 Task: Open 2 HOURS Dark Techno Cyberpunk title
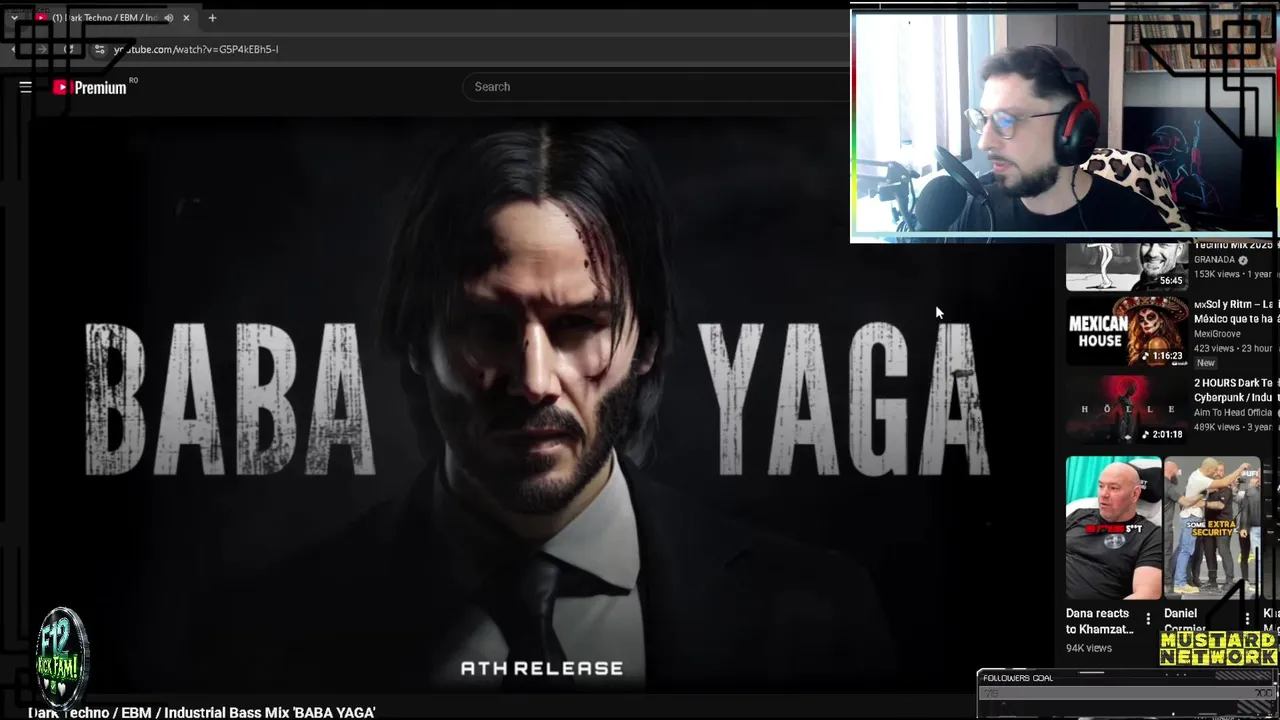click(1236, 390)
